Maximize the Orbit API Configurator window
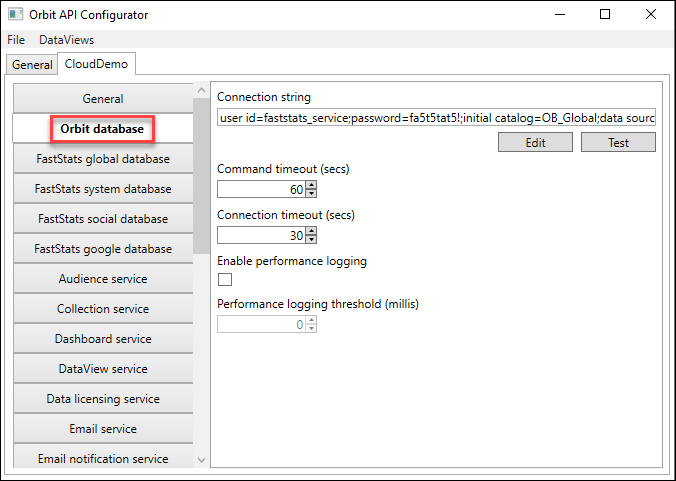The image size is (676, 481). (605, 14)
